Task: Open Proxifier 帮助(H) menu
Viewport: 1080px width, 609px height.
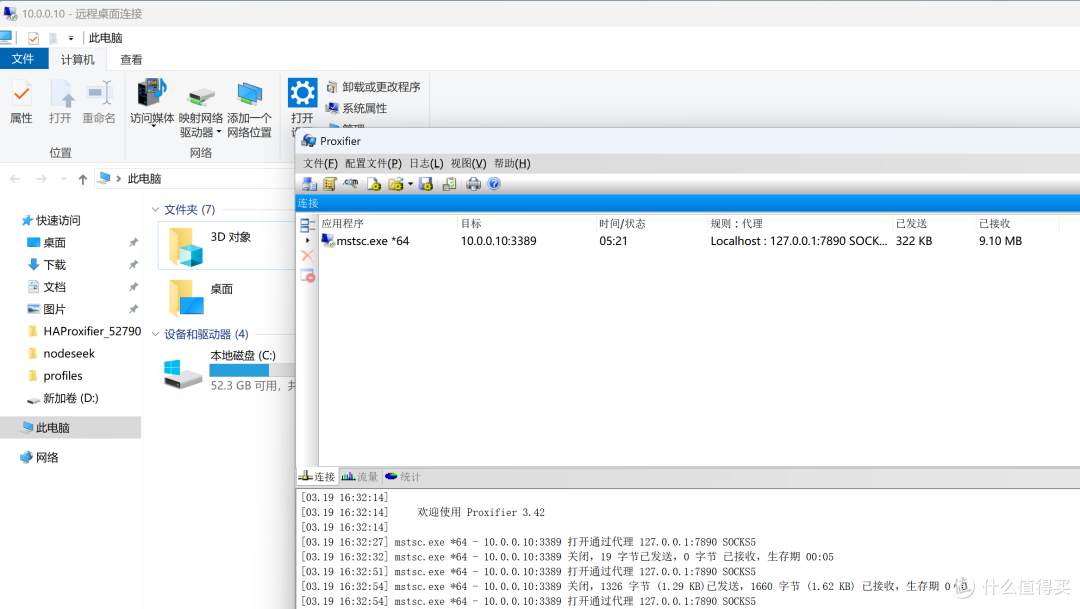Action: coord(512,163)
